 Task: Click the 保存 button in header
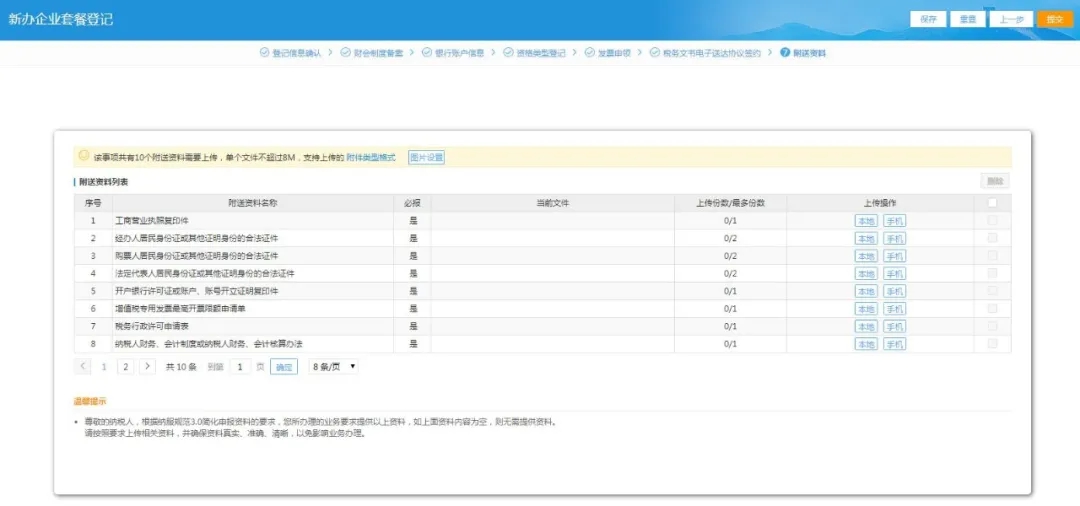(x=928, y=19)
